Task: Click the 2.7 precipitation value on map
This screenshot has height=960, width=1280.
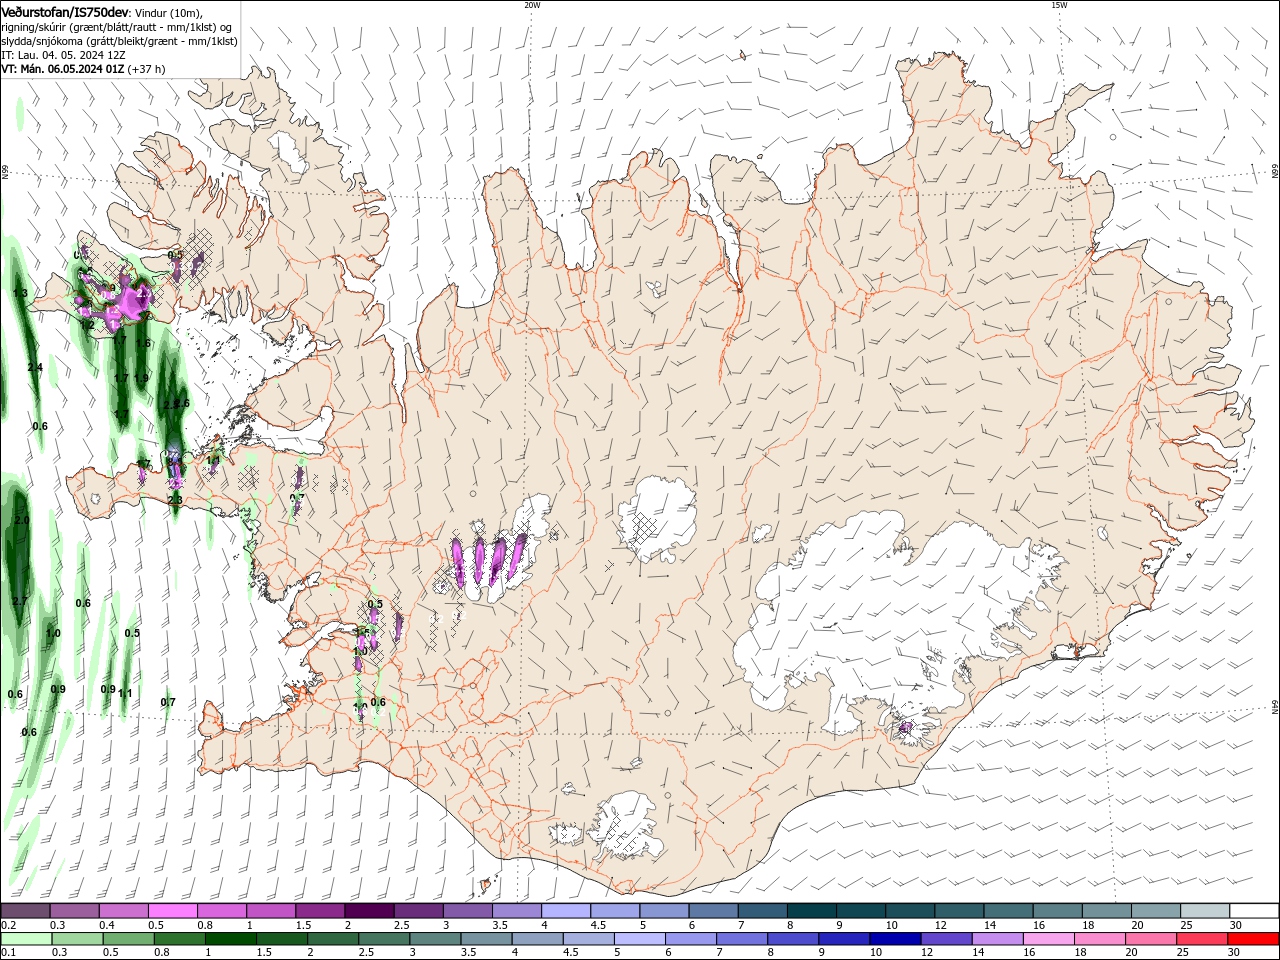Action: [x=19, y=601]
